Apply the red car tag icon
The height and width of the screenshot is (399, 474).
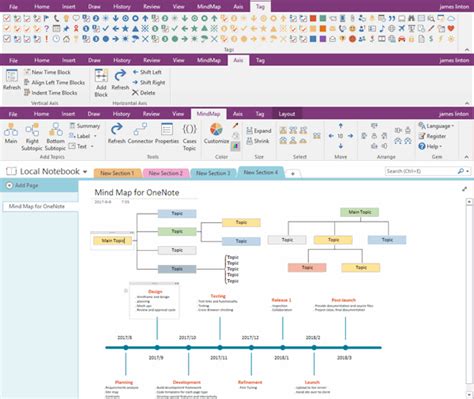[x=402, y=39]
